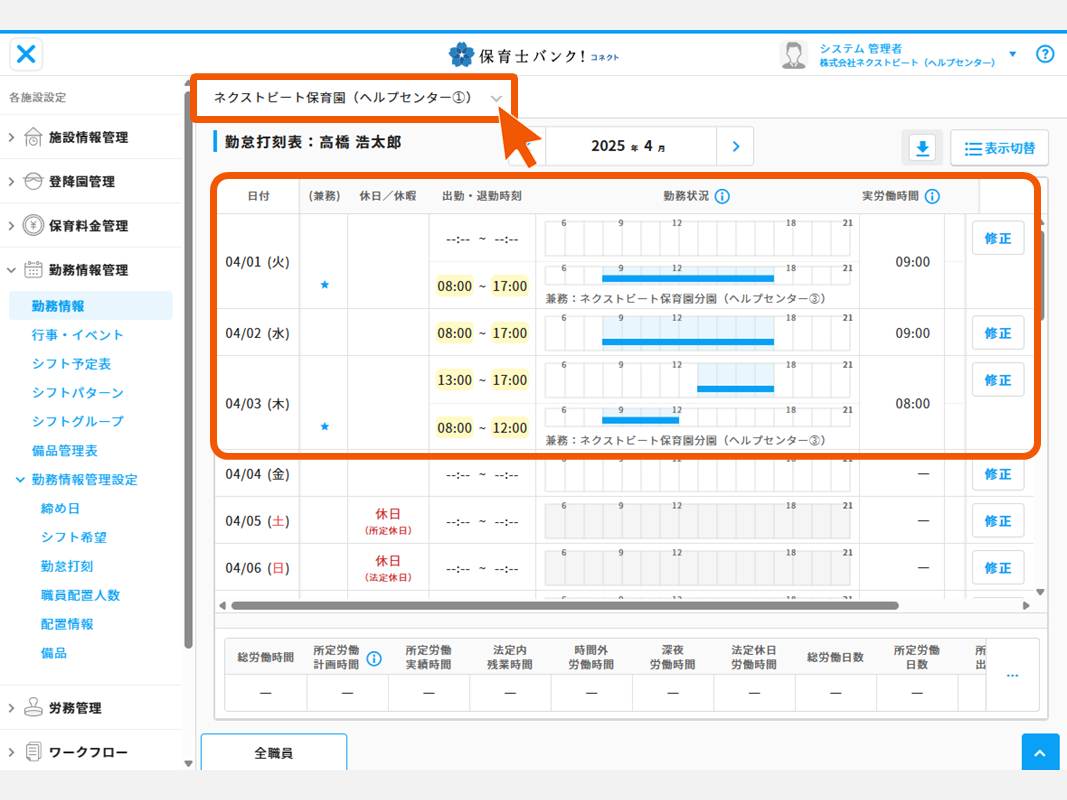Viewport: 1067px width, 800px height.
Task: Expand 施設情報管理 in the sidebar
Action: [x=88, y=137]
